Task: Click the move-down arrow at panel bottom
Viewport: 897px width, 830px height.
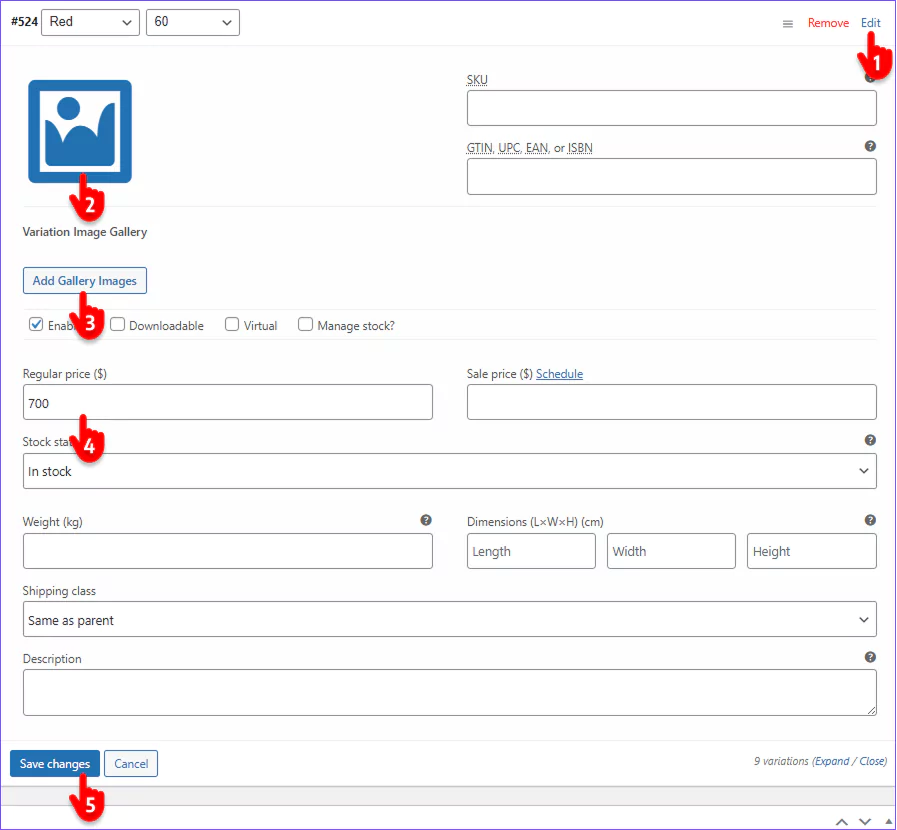Action: point(865,822)
